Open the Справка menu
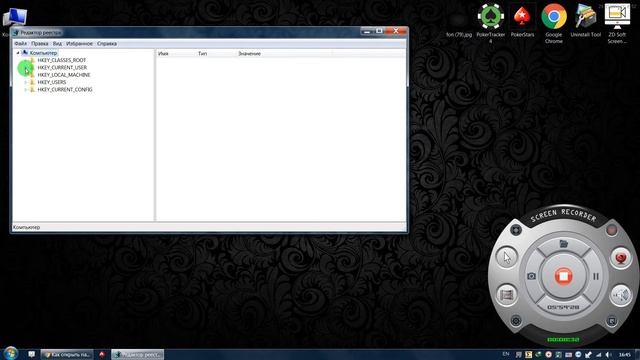Image resolution: width=640 pixels, height=360 pixels. (107, 44)
